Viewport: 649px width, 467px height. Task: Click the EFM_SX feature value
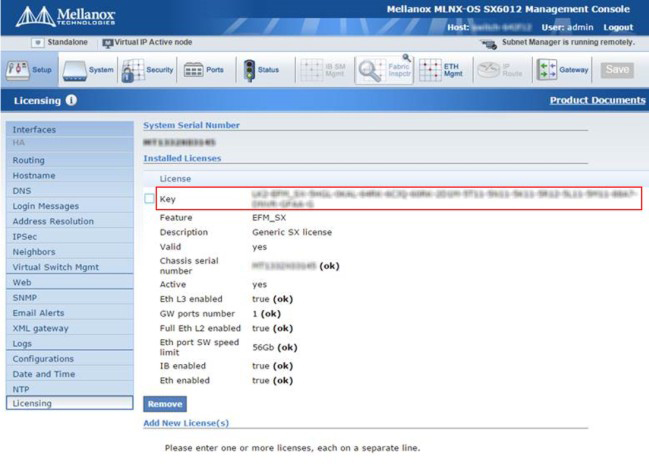click(269, 218)
